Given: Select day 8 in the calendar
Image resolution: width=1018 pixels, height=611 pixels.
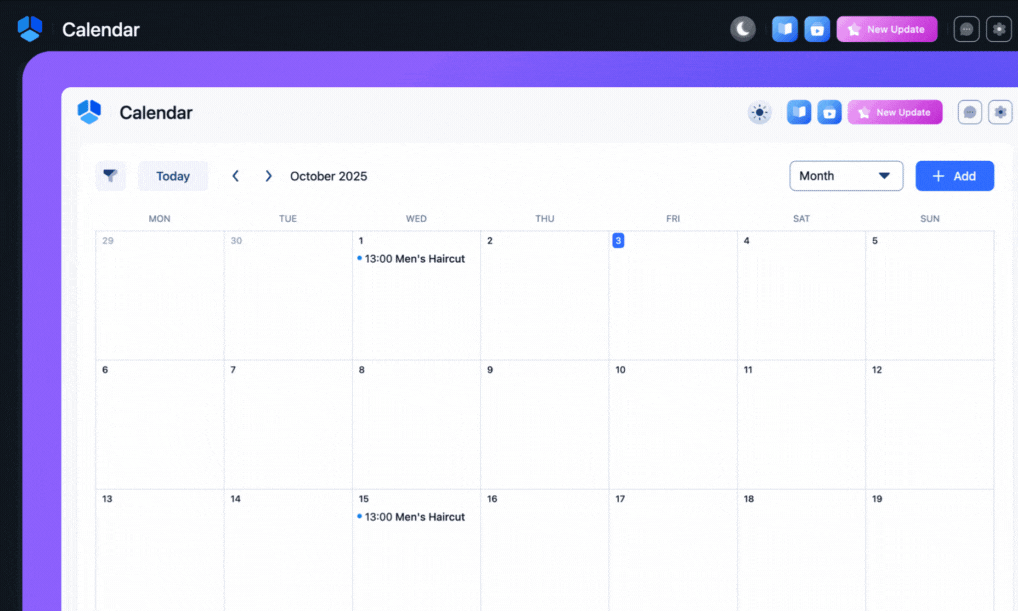Looking at the screenshot, I should click(x=416, y=425).
